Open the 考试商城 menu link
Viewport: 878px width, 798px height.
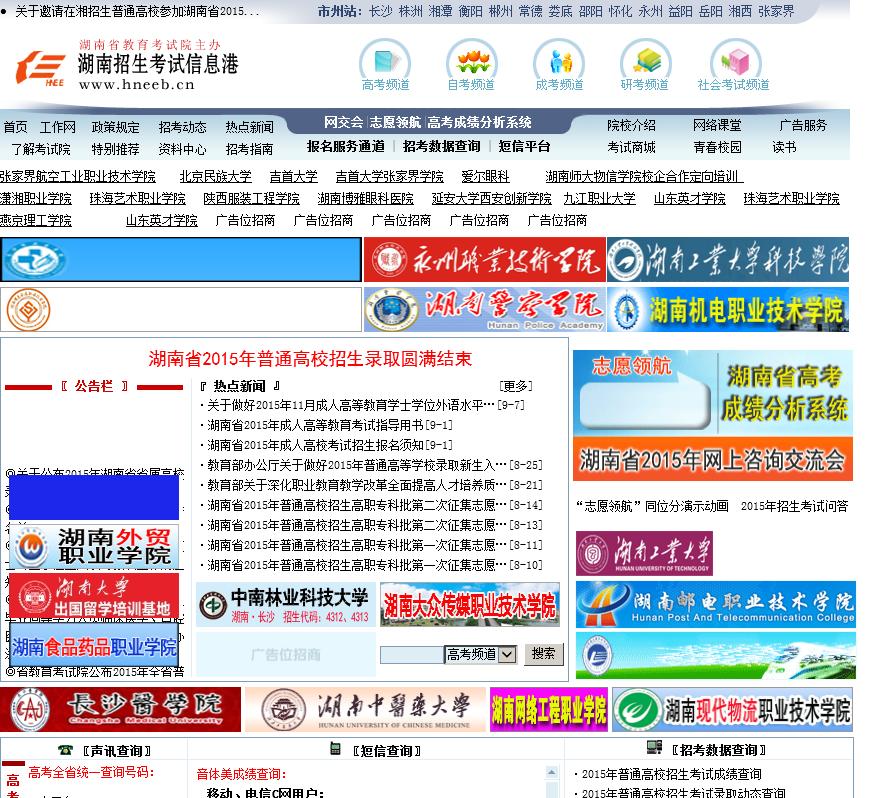[632, 147]
